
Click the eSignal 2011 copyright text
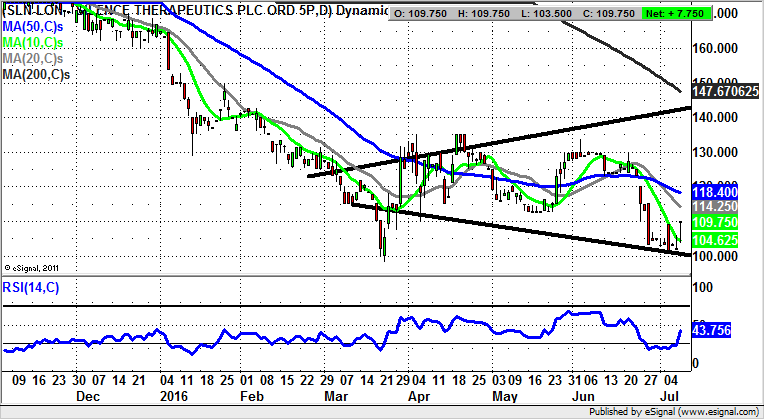click(x=32, y=268)
